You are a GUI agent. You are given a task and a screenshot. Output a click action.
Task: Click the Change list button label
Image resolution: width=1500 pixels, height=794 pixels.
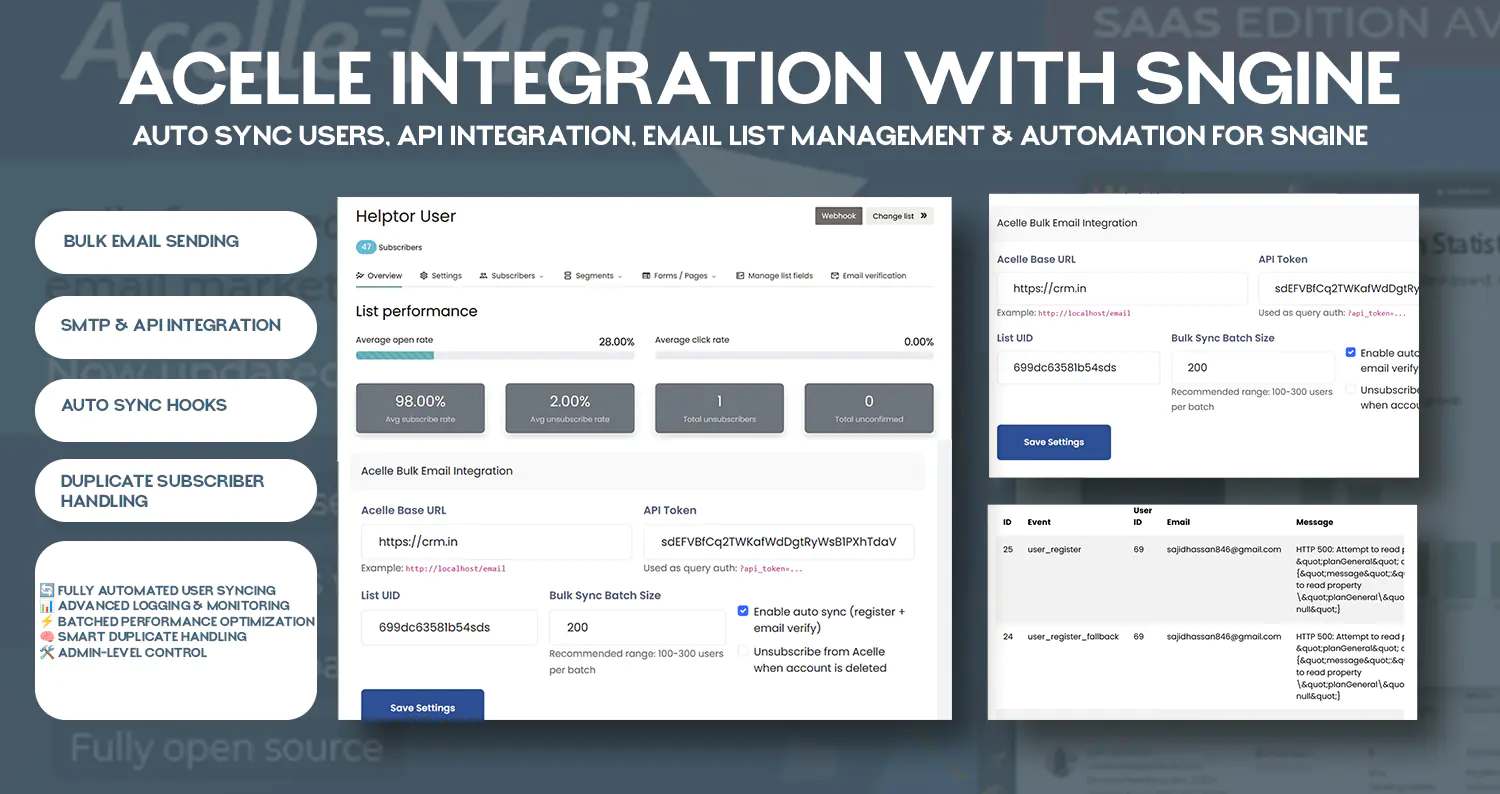pos(893,216)
